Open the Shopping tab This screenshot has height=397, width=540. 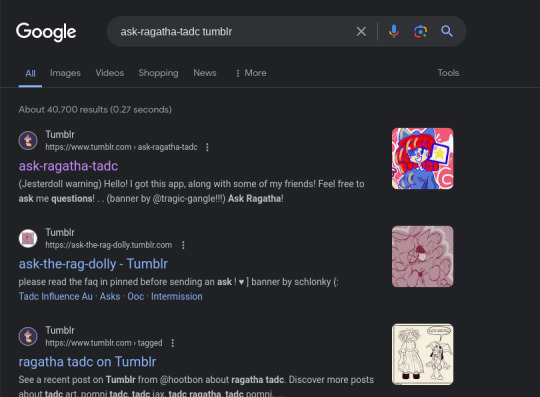tap(158, 73)
